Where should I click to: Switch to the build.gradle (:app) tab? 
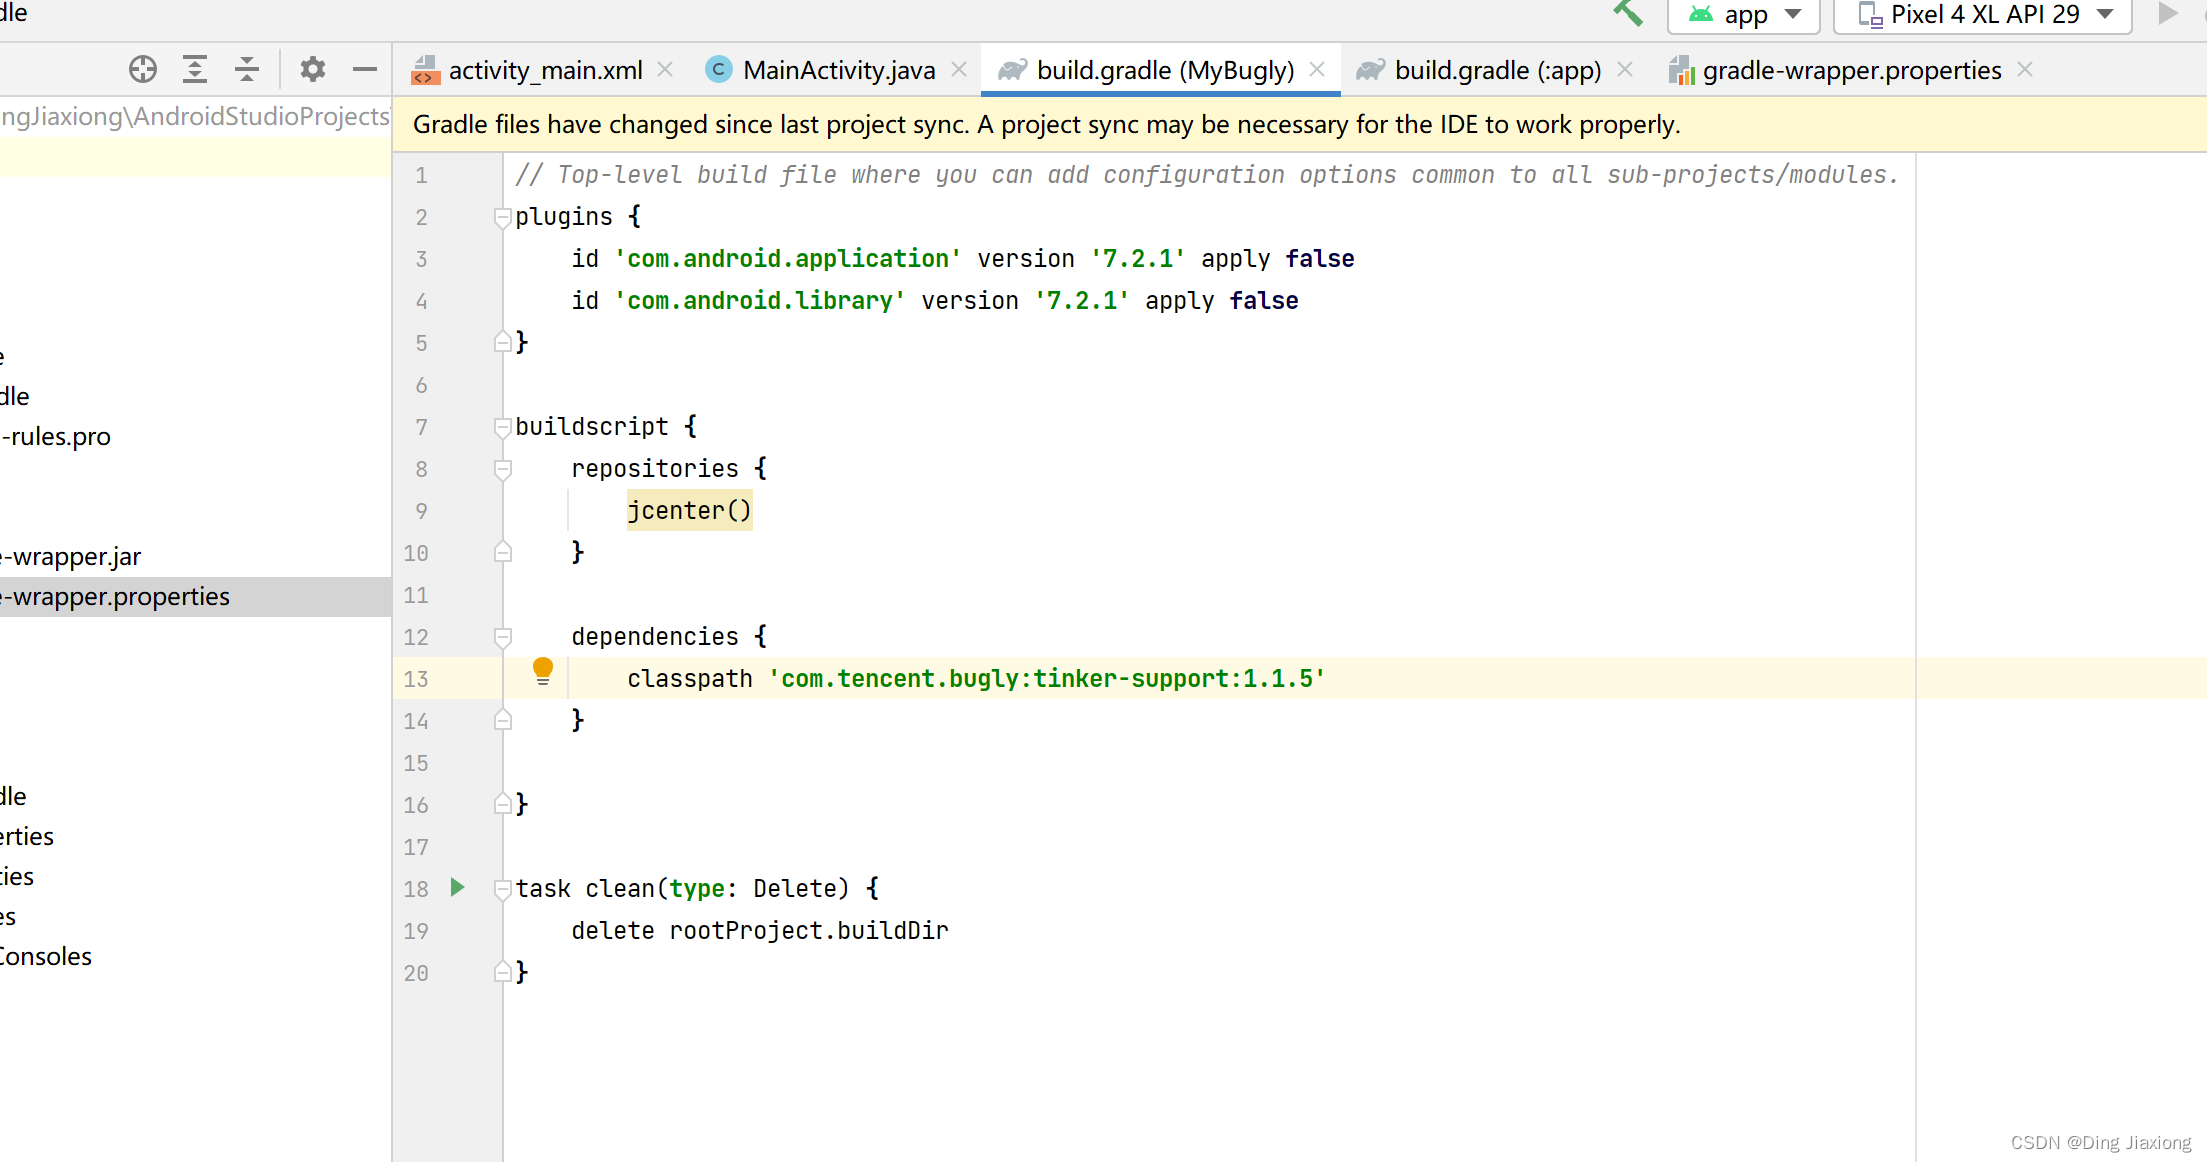(x=1497, y=70)
